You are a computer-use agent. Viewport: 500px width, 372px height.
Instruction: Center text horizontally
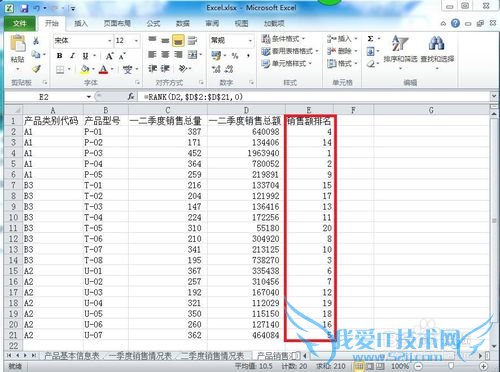coord(165,55)
